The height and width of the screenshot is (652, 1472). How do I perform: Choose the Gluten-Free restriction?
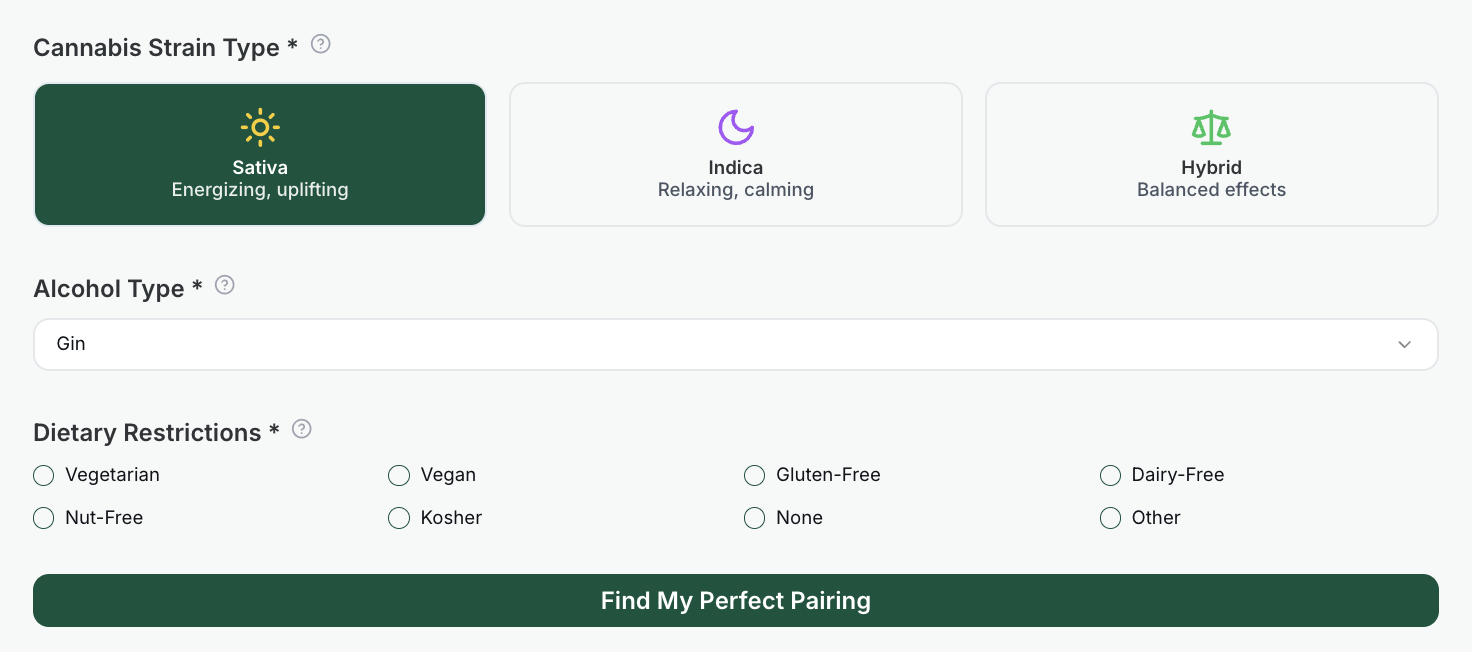click(755, 475)
